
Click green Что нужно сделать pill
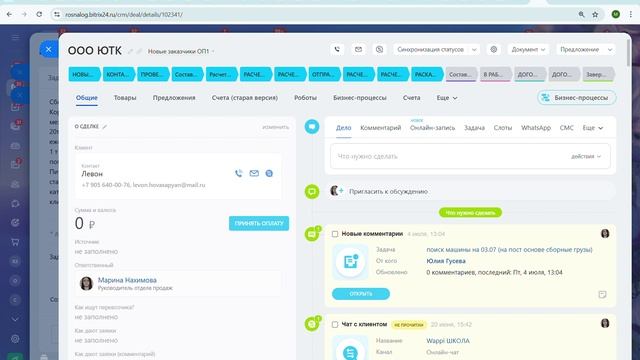click(470, 213)
